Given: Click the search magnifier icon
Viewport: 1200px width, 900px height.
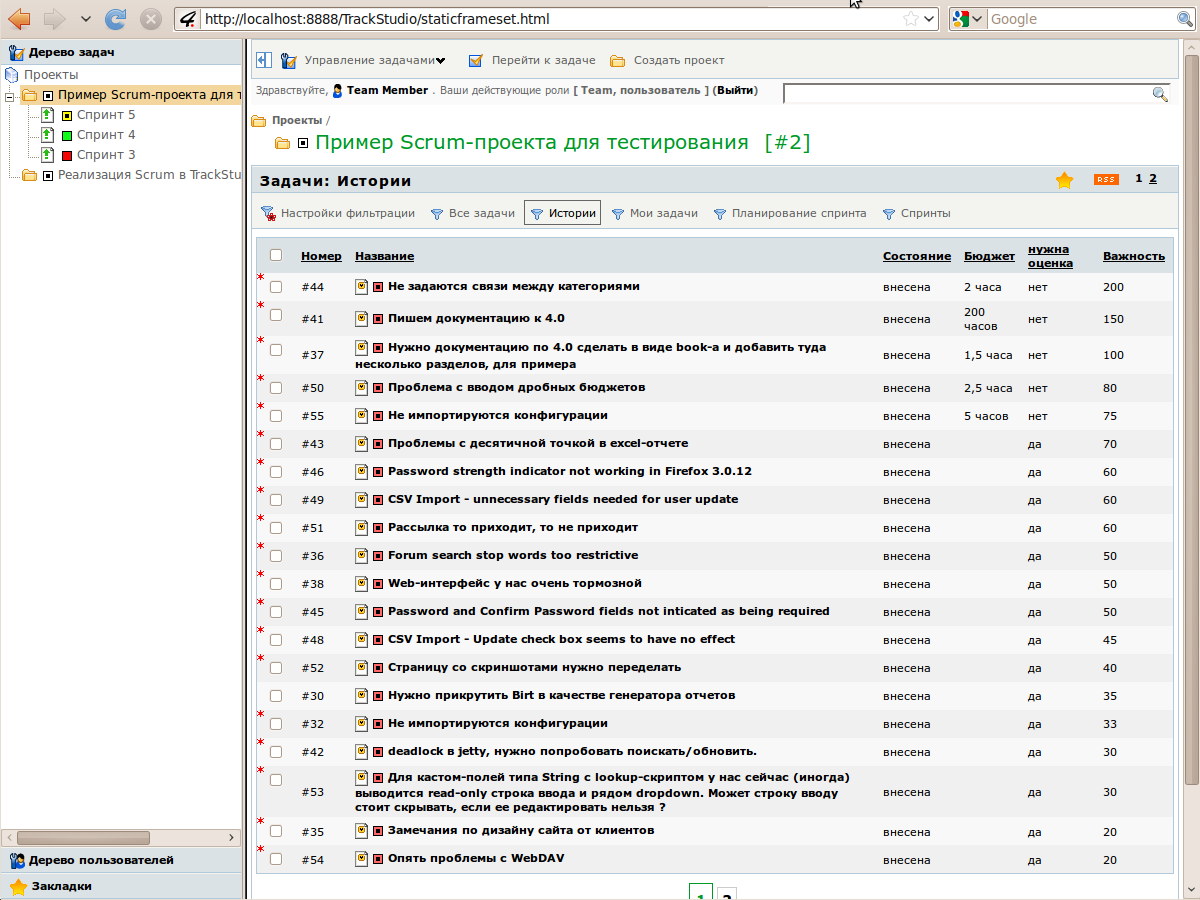Looking at the screenshot, I should pyautogui.click(x=1160, y=94).
